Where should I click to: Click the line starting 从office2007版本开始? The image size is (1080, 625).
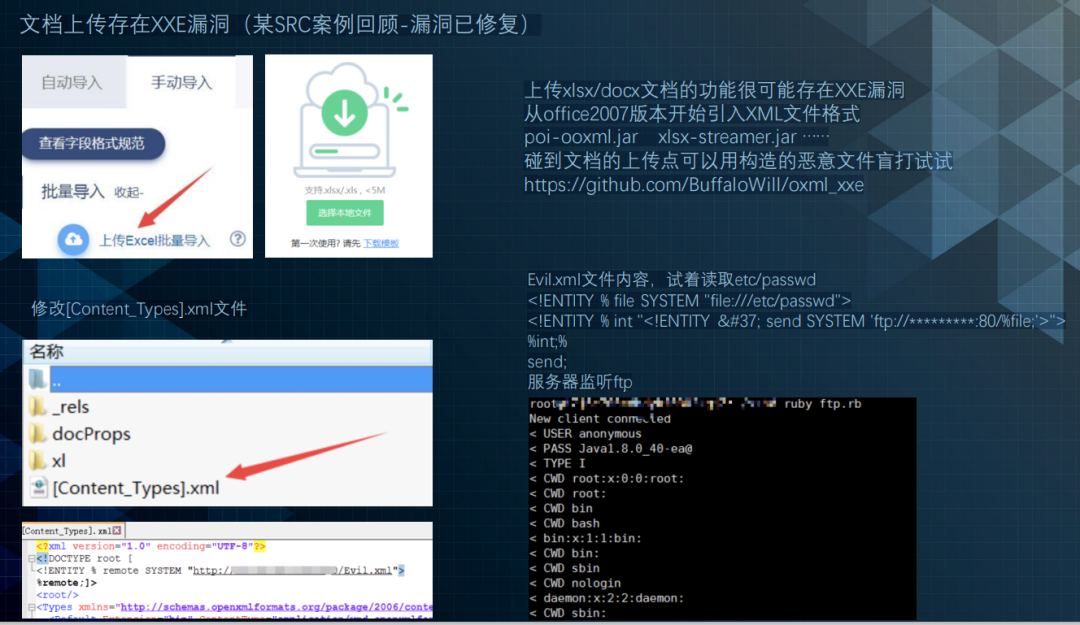692,114
